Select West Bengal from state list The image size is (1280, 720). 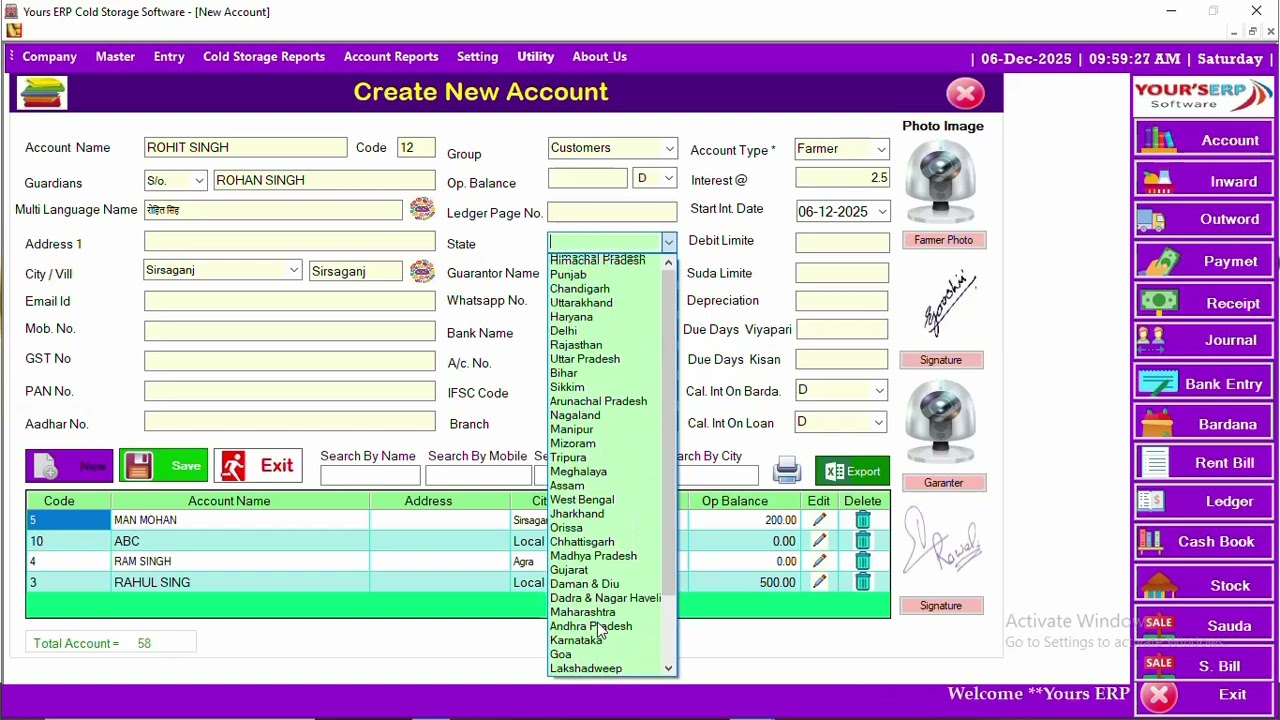click(x=582, y=500)
